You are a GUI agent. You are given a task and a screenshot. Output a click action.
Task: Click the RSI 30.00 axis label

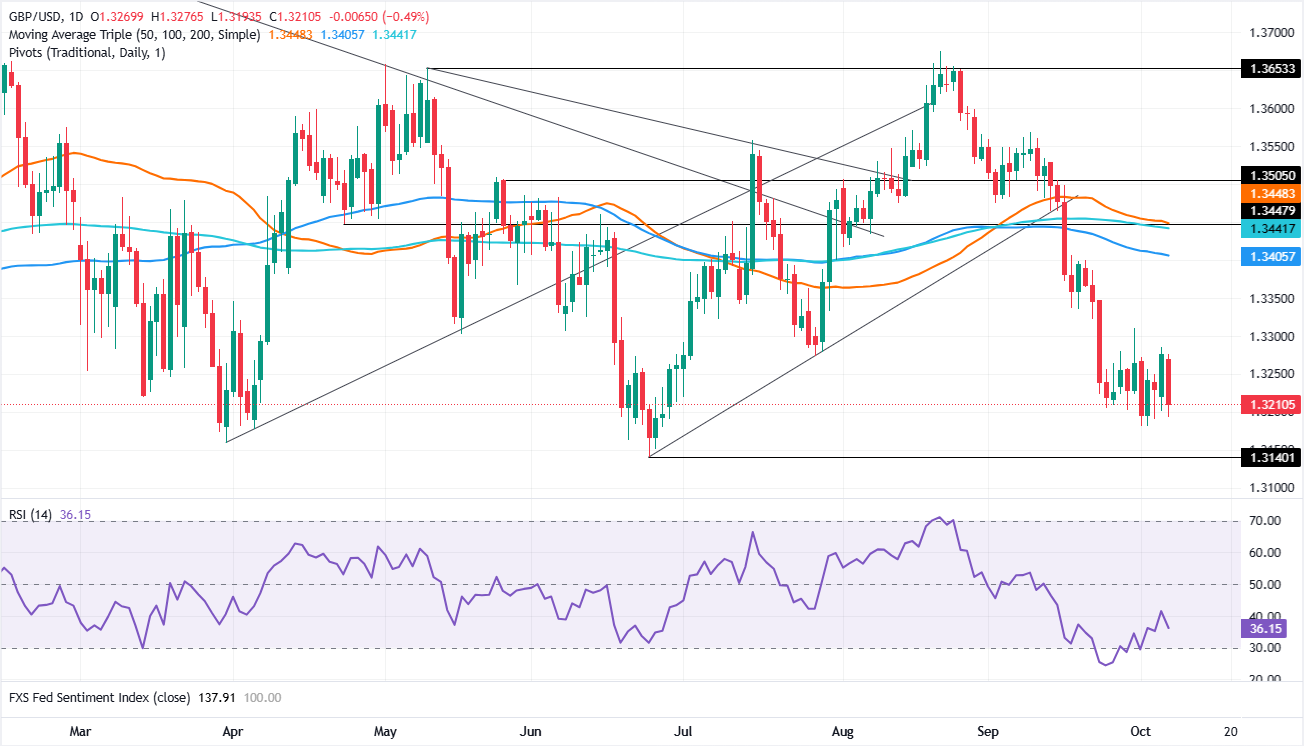click(1263, 648)
